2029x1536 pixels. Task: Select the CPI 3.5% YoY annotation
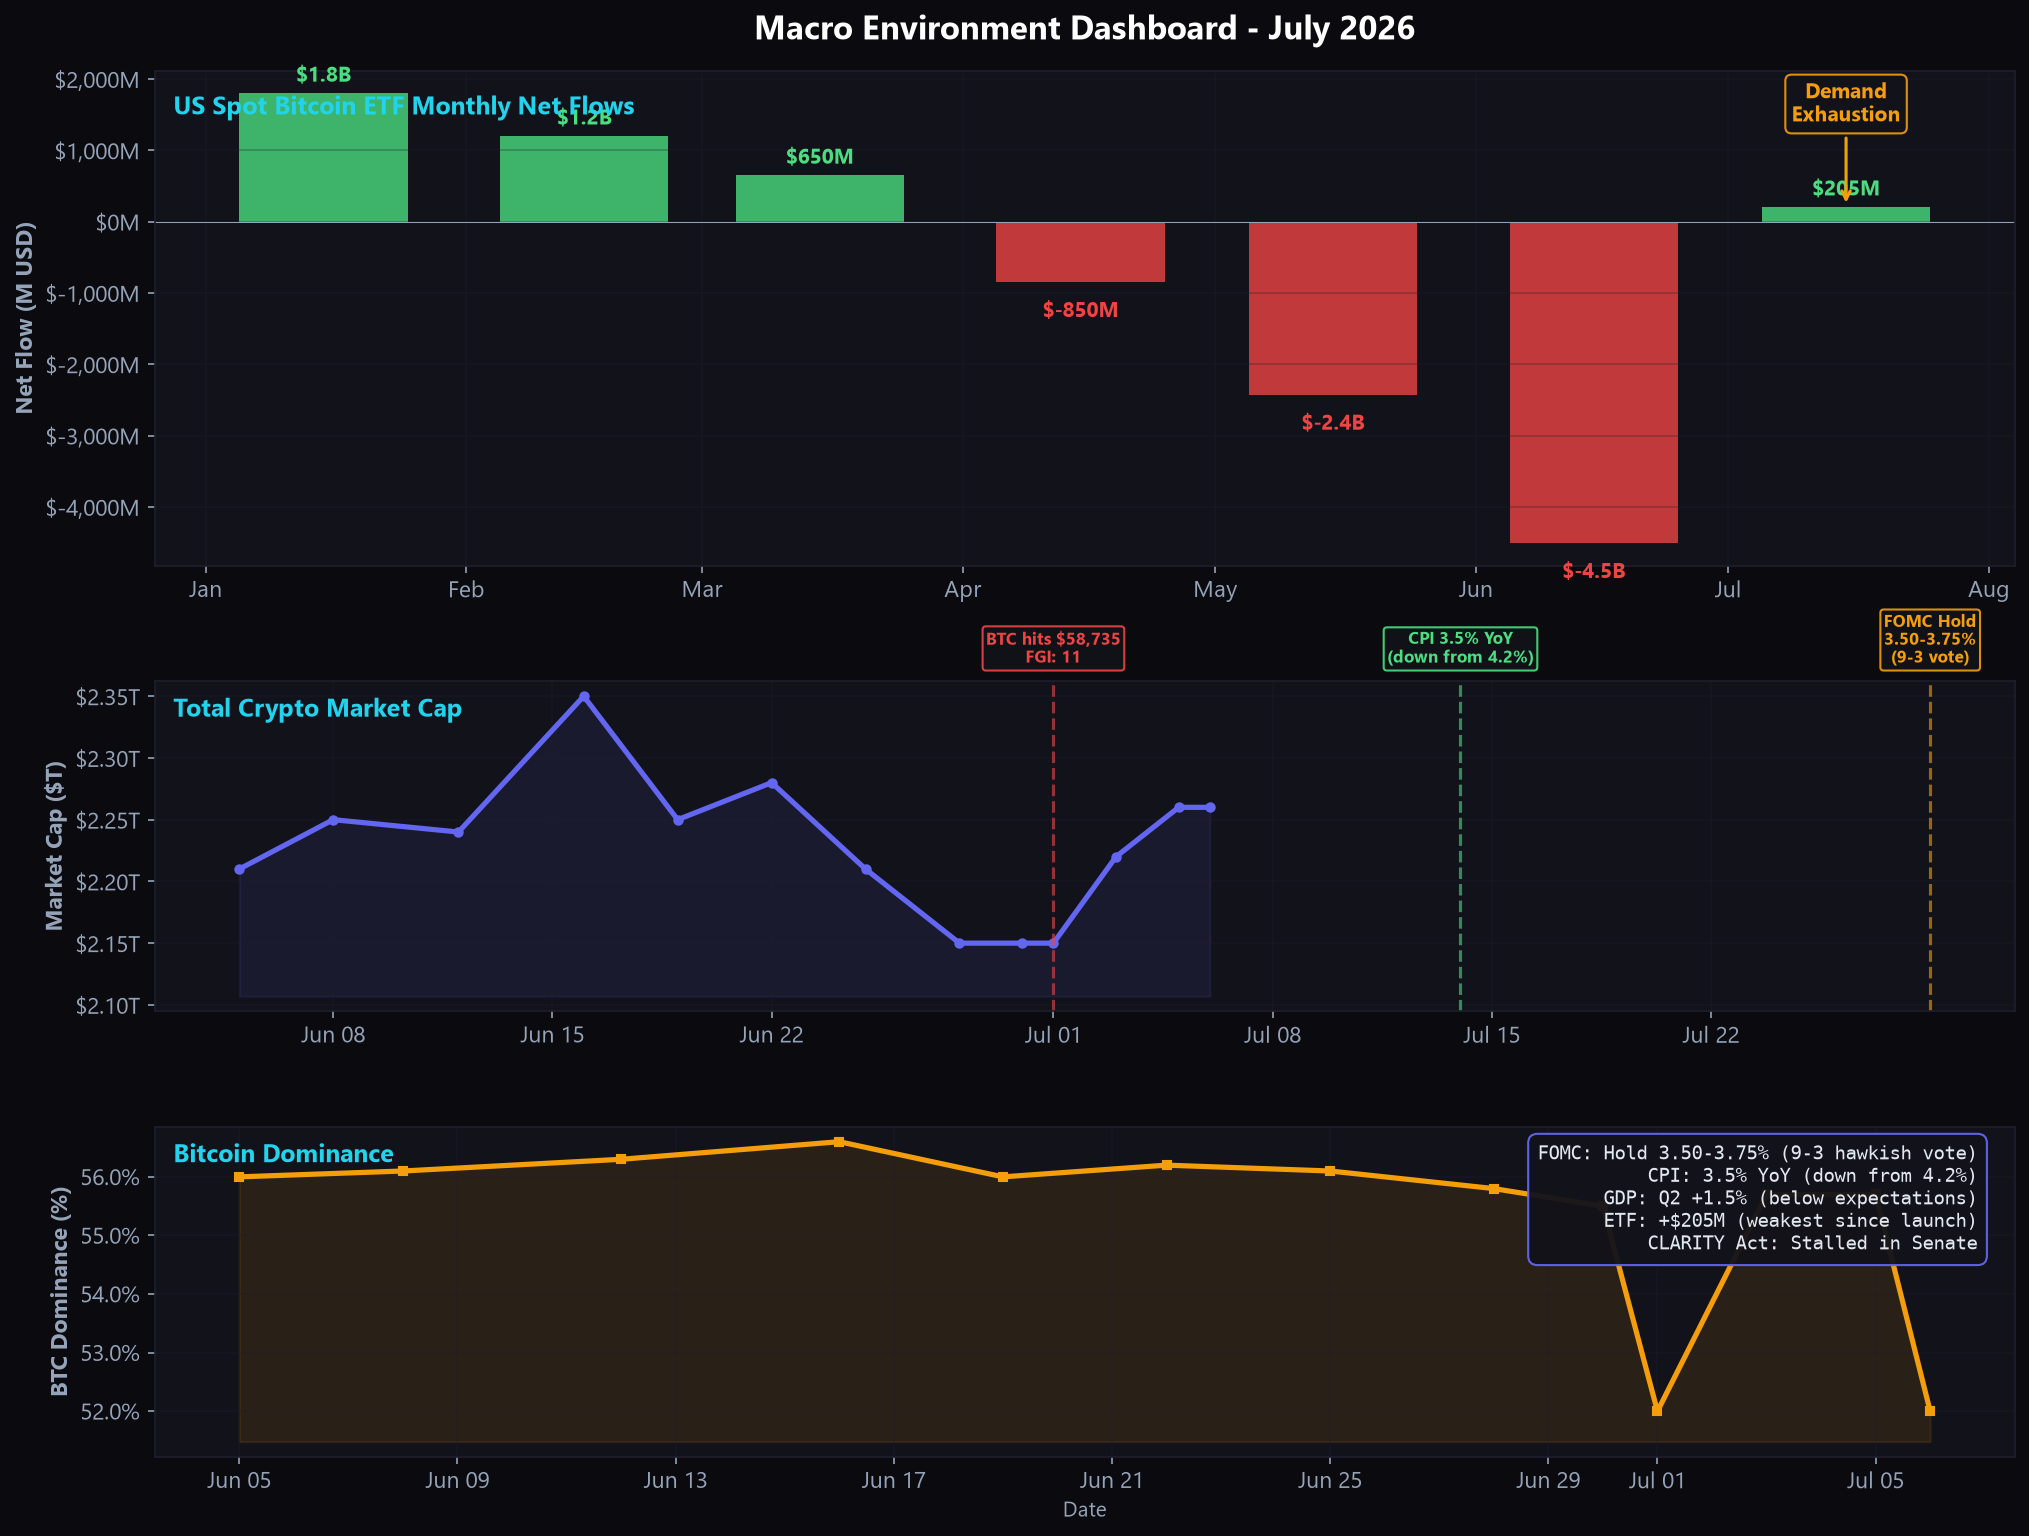[1460, 648]
